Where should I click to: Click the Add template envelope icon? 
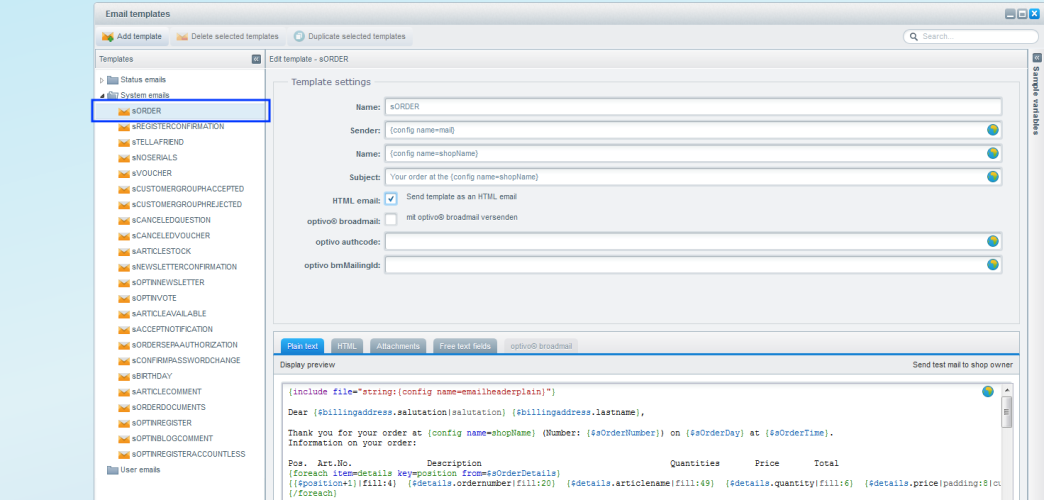(107, 37)
